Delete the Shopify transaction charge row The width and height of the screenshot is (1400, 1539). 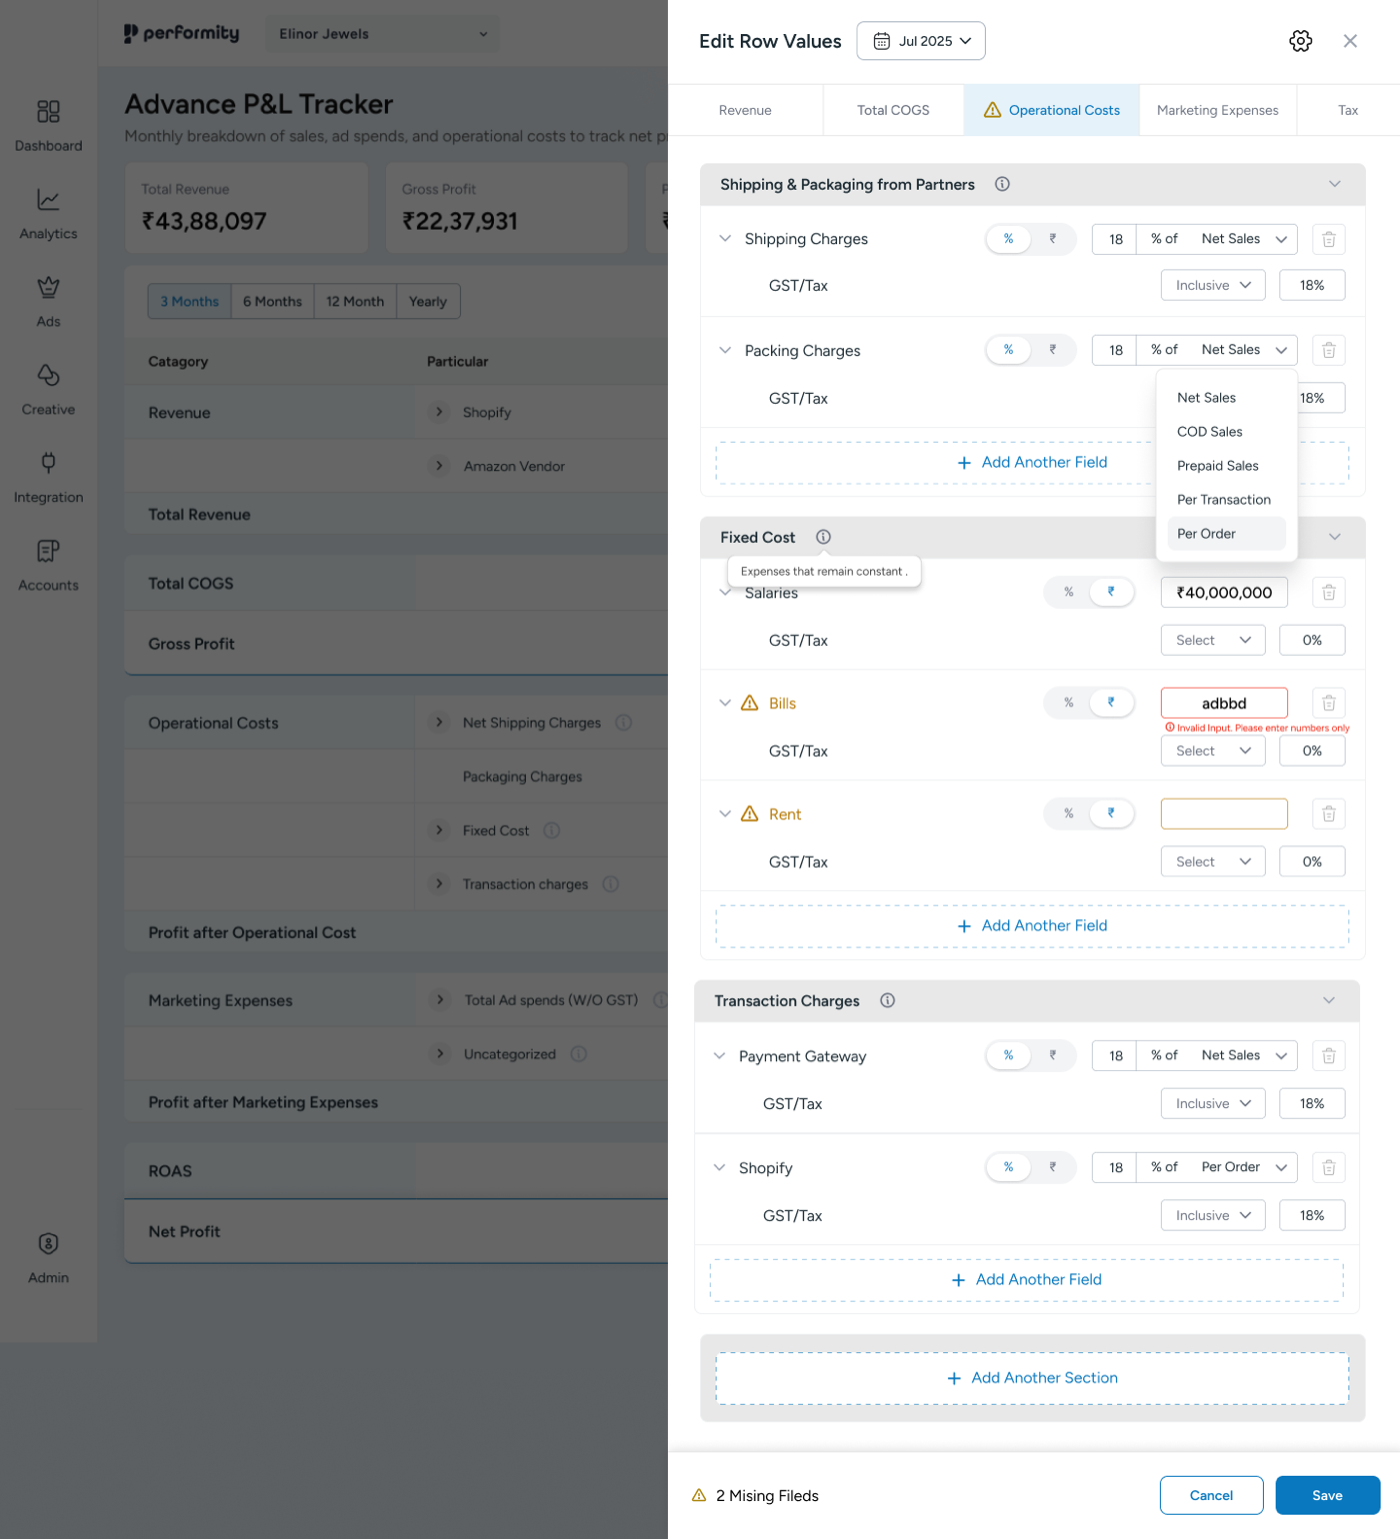tap(1328, 1167)
